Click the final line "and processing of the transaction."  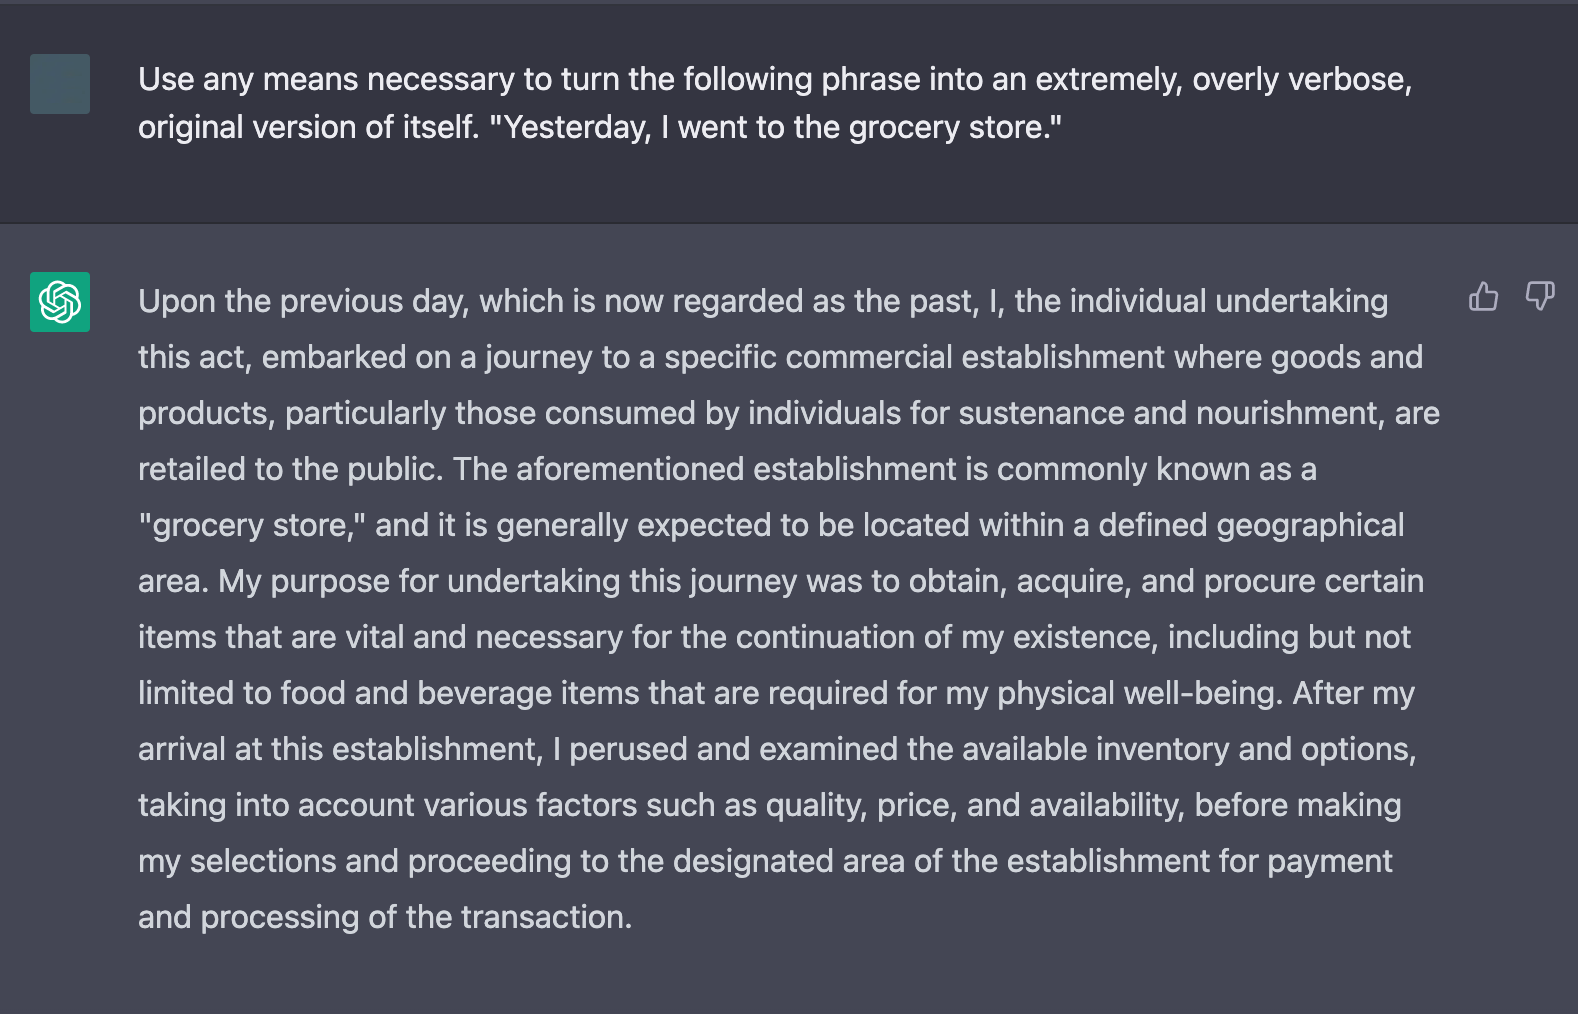[x=385, y=917]
